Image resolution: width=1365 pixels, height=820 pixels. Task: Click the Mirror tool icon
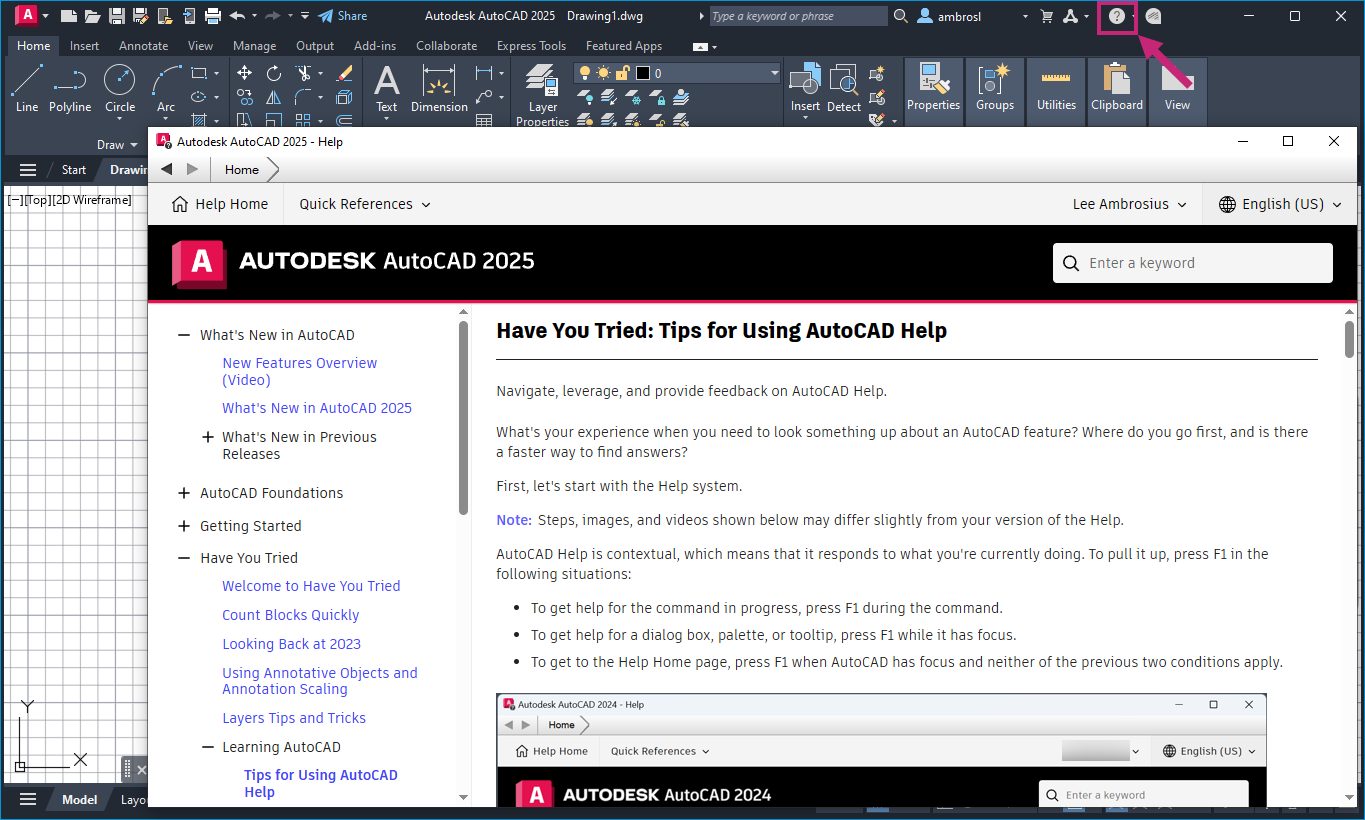pyautogui.click(x=274, y=97)
